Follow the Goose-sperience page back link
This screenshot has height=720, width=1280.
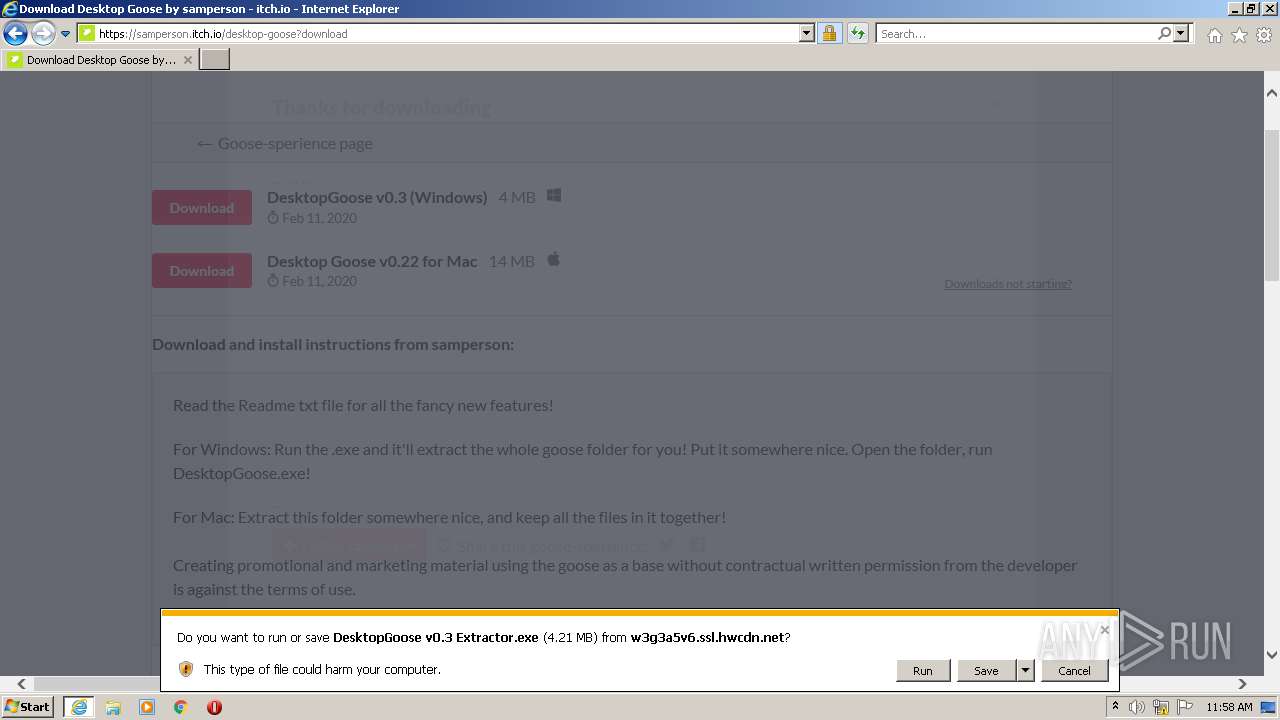(x=285, y=143)
